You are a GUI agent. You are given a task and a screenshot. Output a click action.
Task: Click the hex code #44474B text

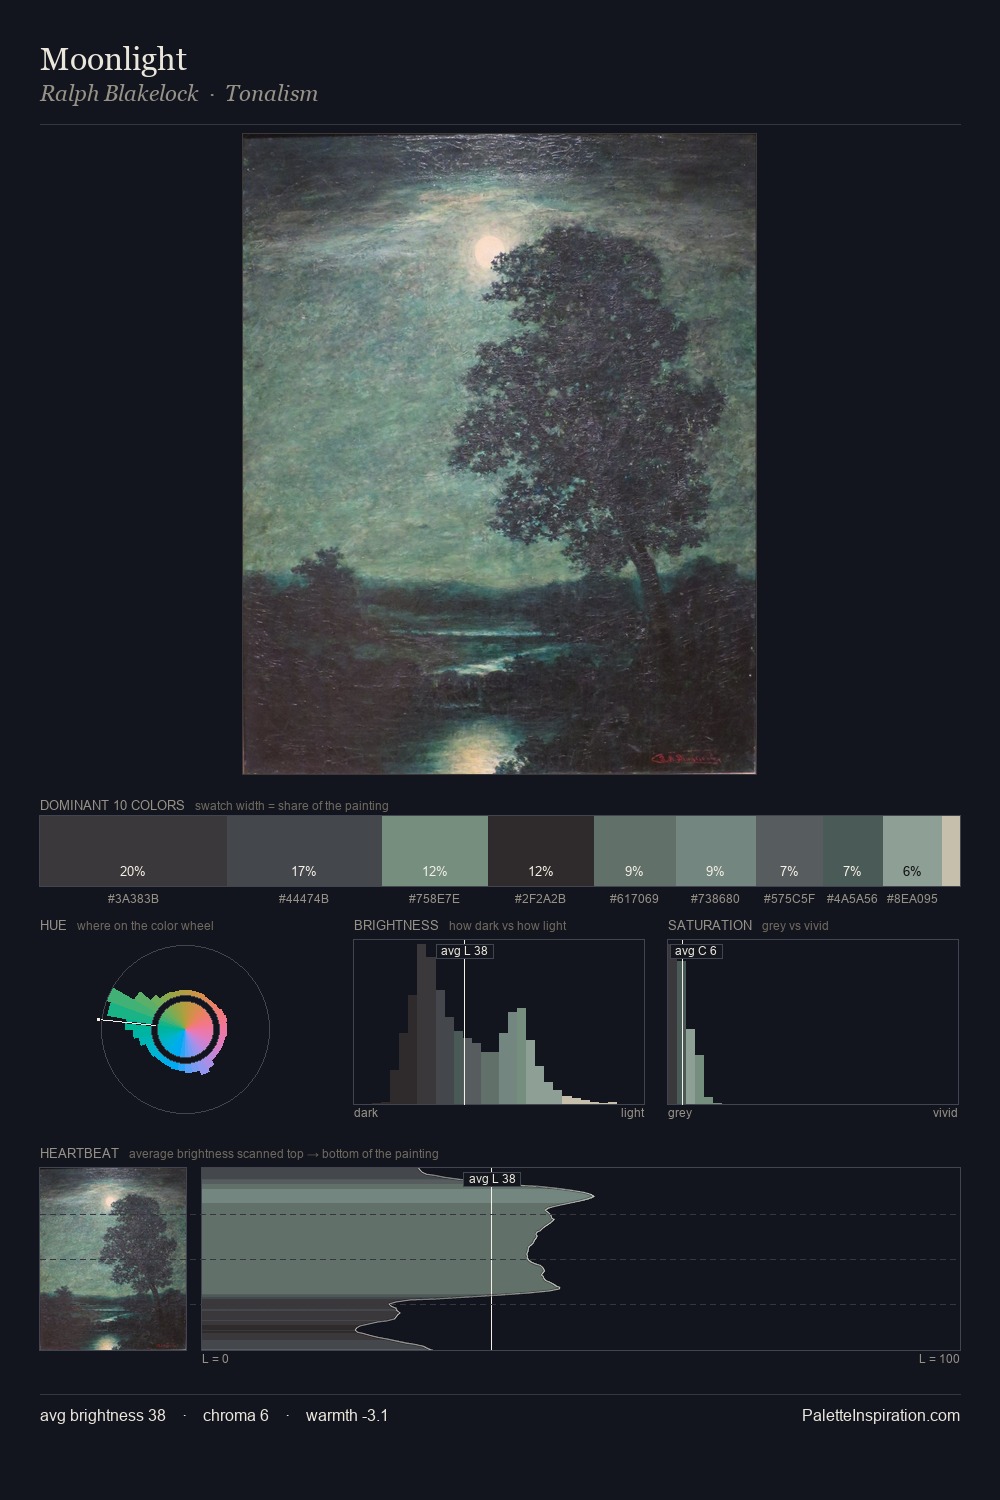304,899
